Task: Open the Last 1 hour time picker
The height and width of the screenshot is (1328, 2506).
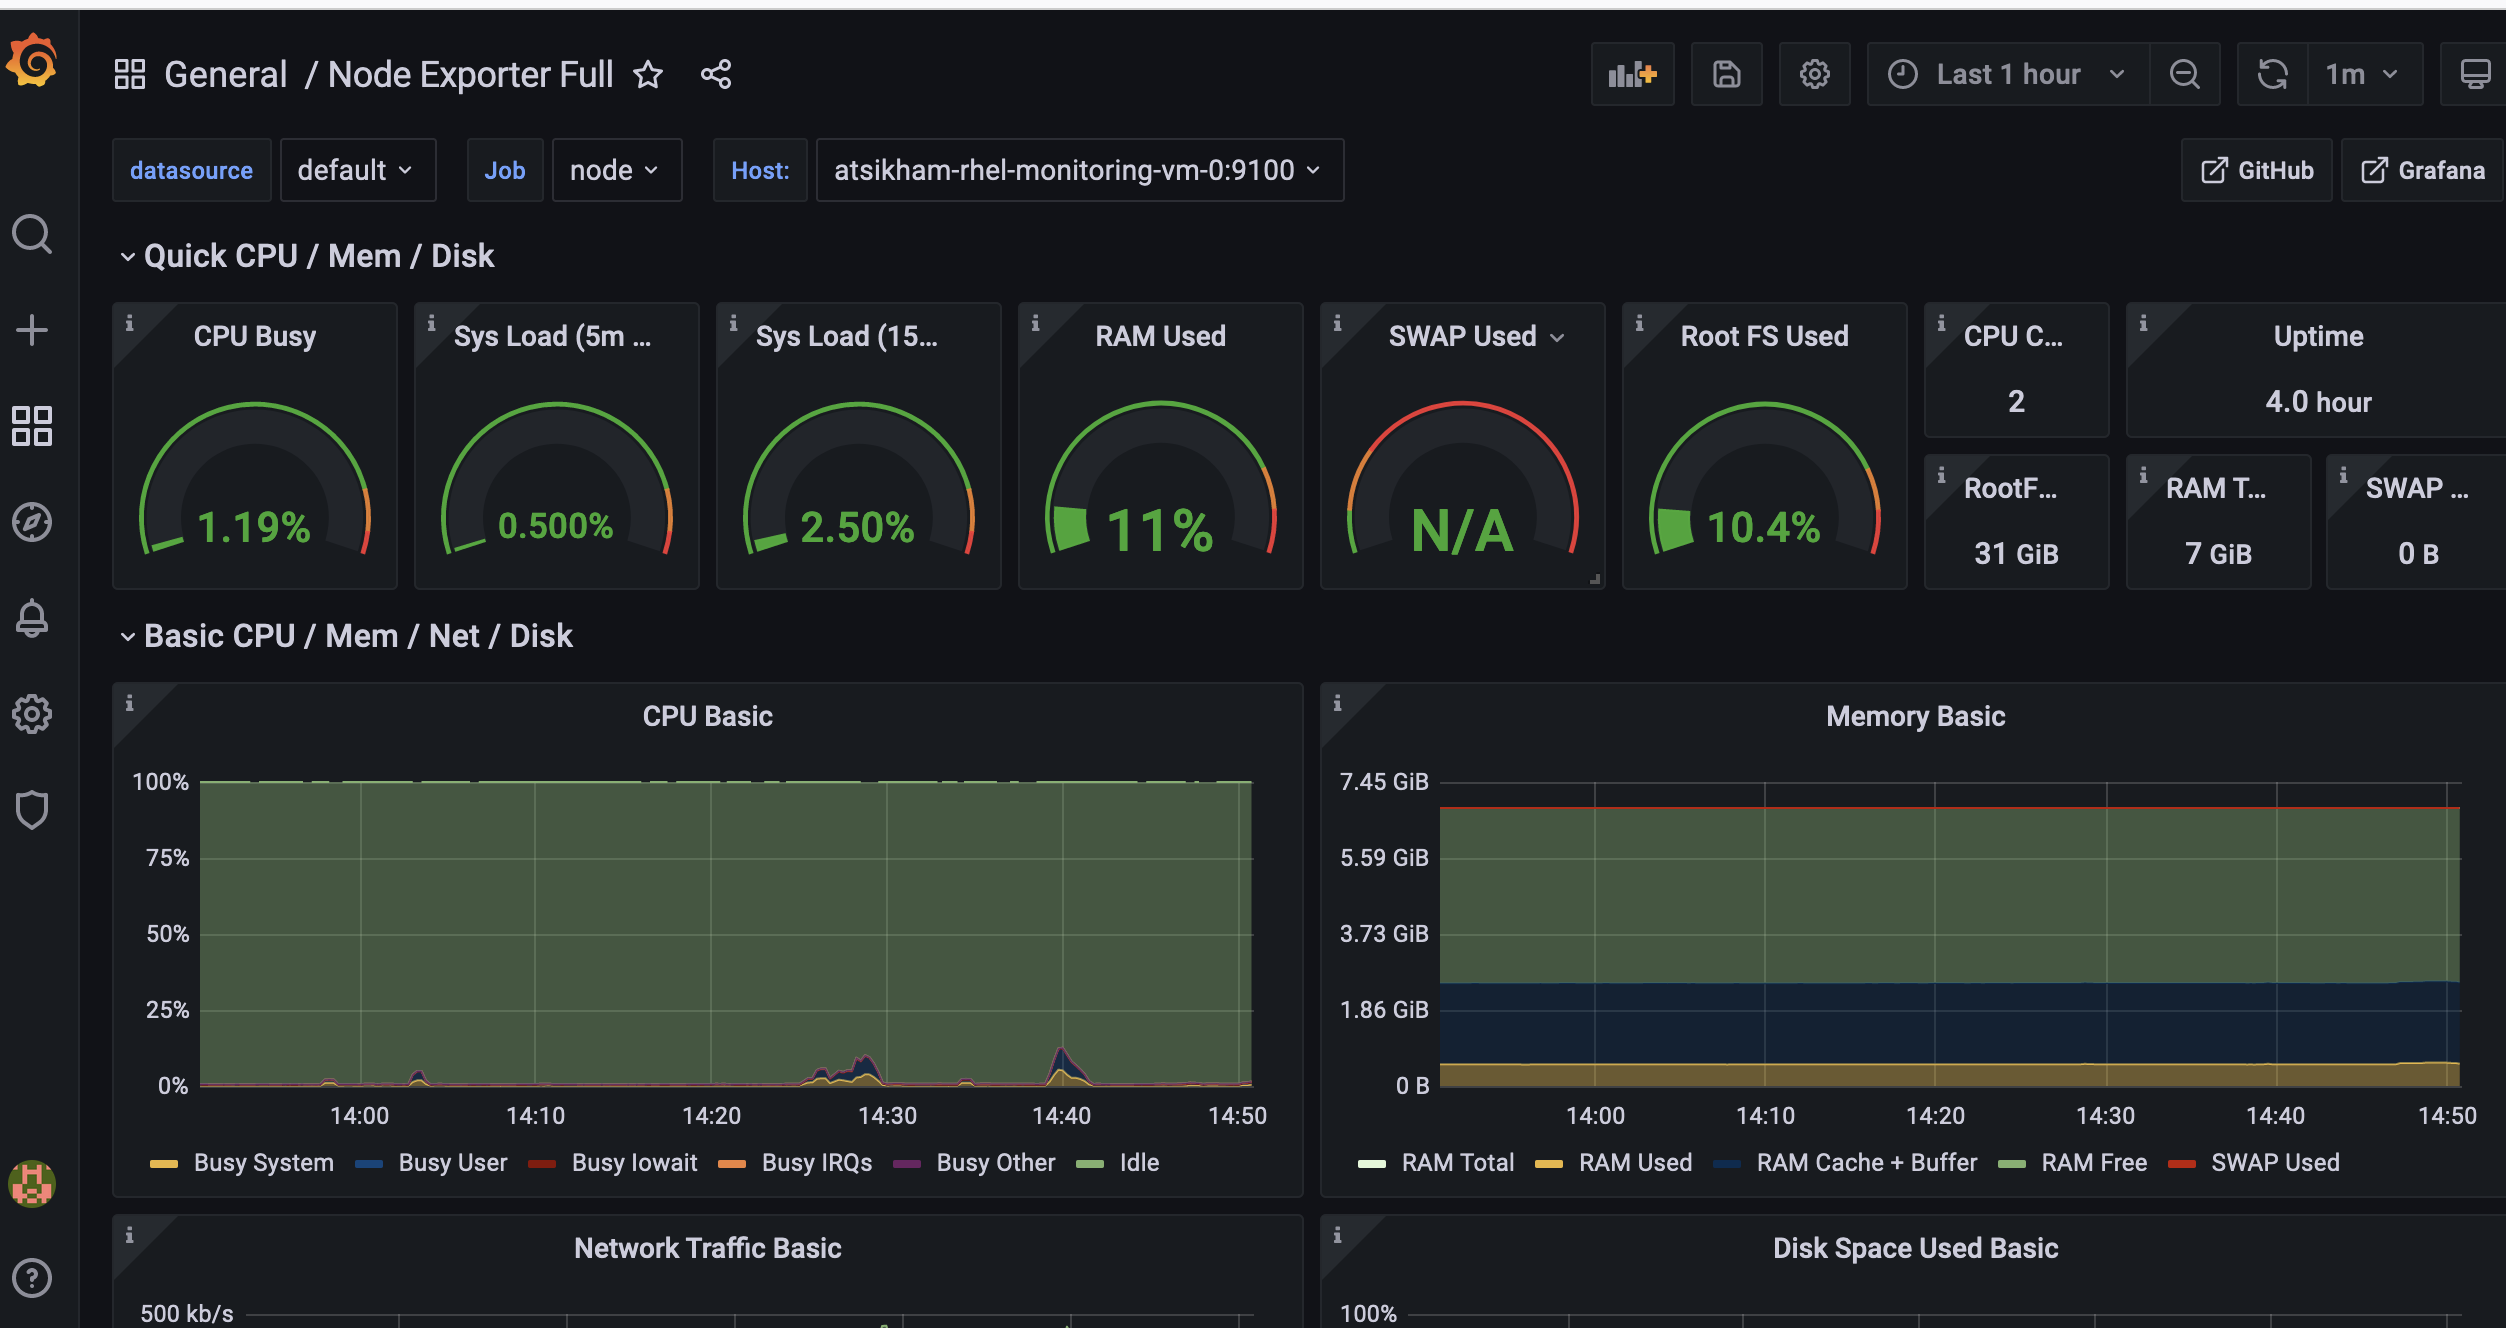Action: coord(2006,73)
